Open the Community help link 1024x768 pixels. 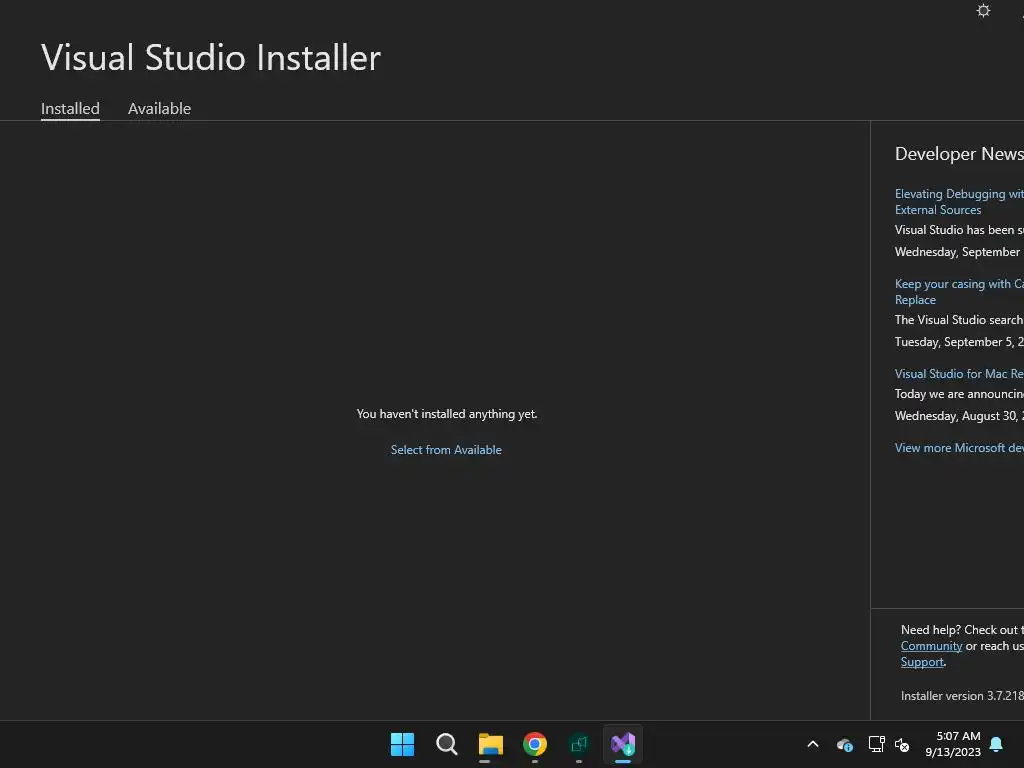[x=931, y=646]
